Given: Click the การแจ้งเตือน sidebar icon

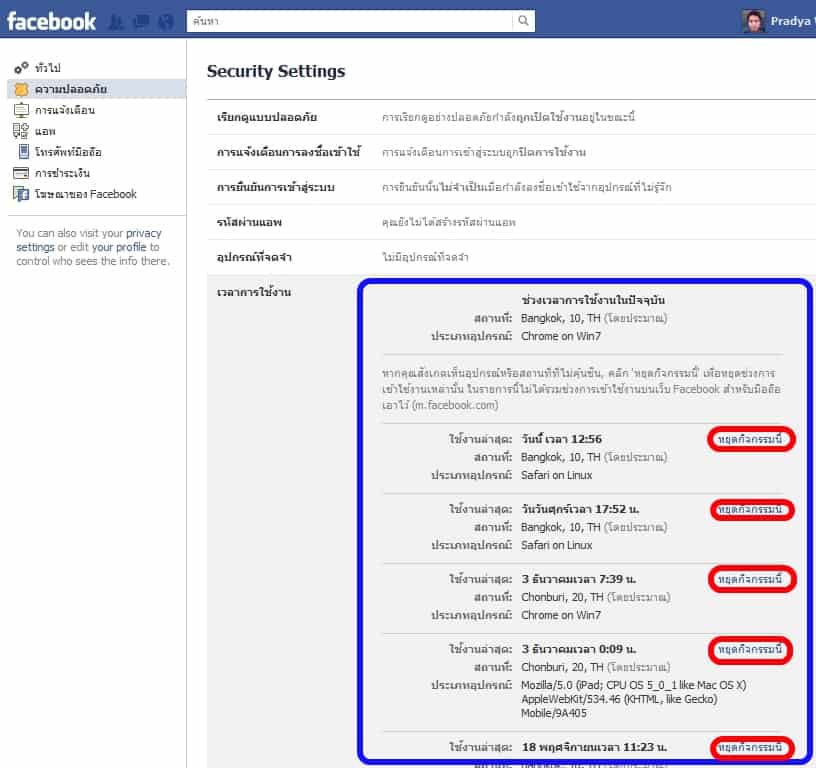Looking at the screenshot, I should (x=21, y=110).
